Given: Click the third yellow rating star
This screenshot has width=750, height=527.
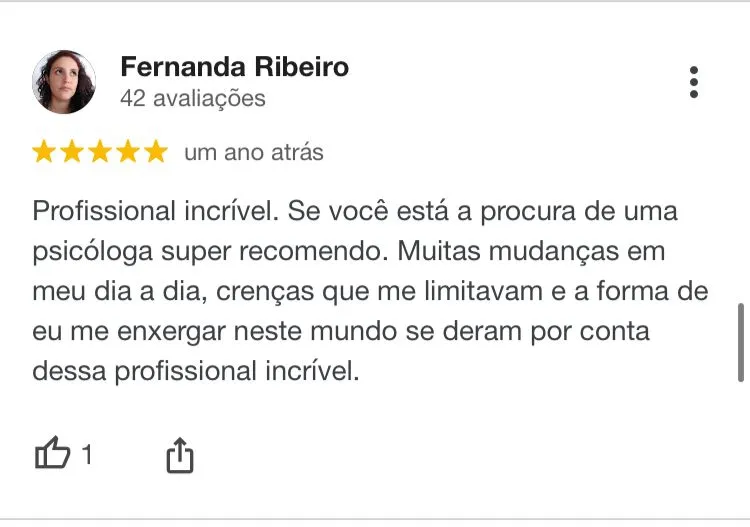Looking at the screenshot, I should [x=100, y=152].
